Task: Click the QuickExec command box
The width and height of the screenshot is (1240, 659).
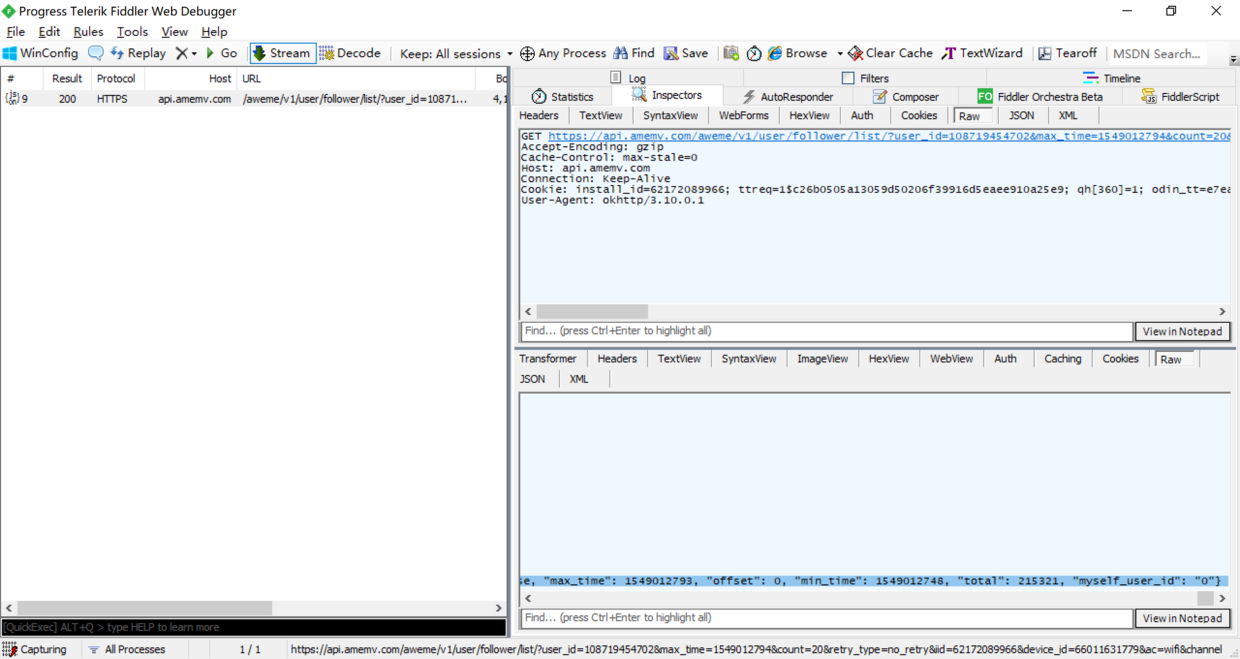Action: pyautogui.click(x=253, y=627)
